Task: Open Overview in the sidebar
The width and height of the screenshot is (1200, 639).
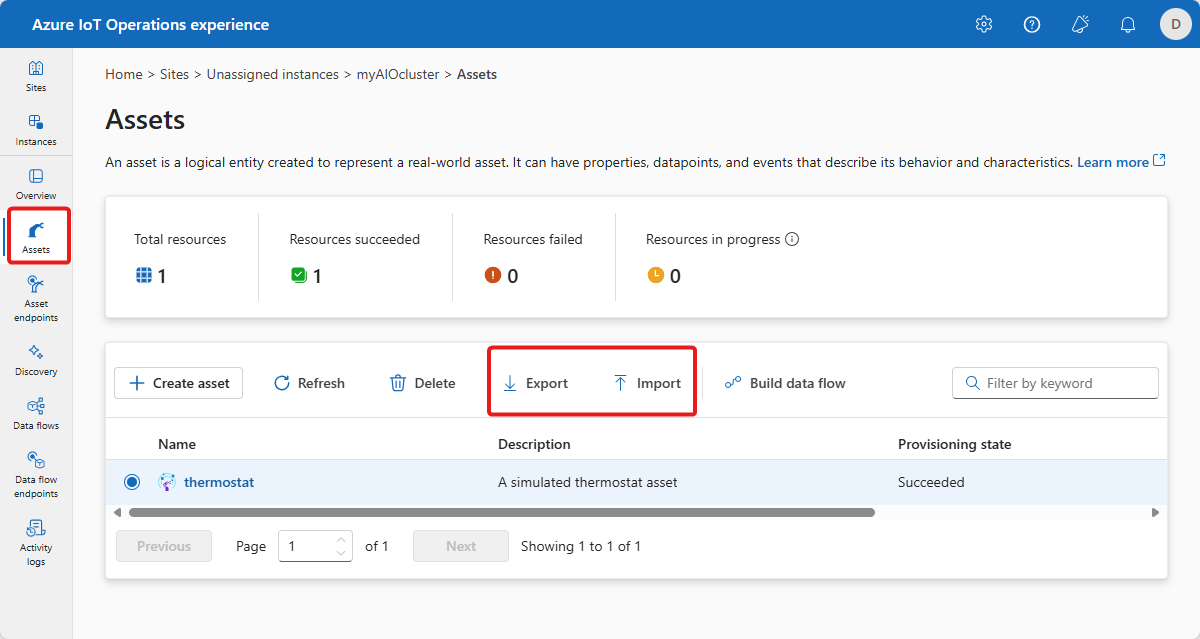Action: (x=36, y=184)
